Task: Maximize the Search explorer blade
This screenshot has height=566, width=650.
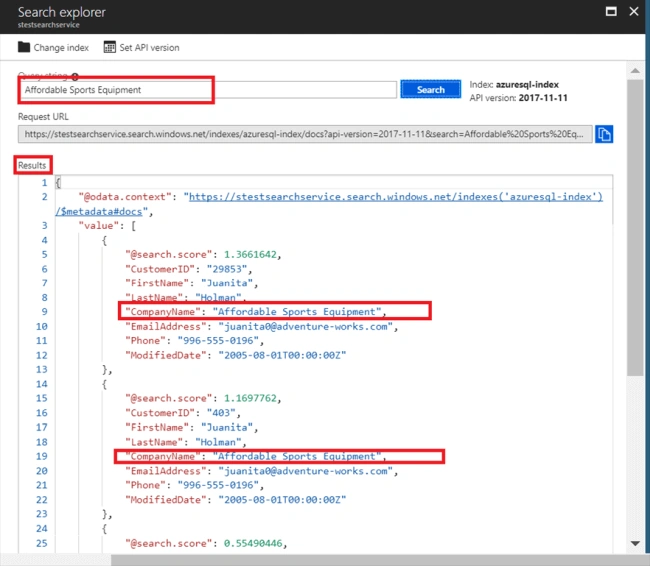Action: point(611,11)
